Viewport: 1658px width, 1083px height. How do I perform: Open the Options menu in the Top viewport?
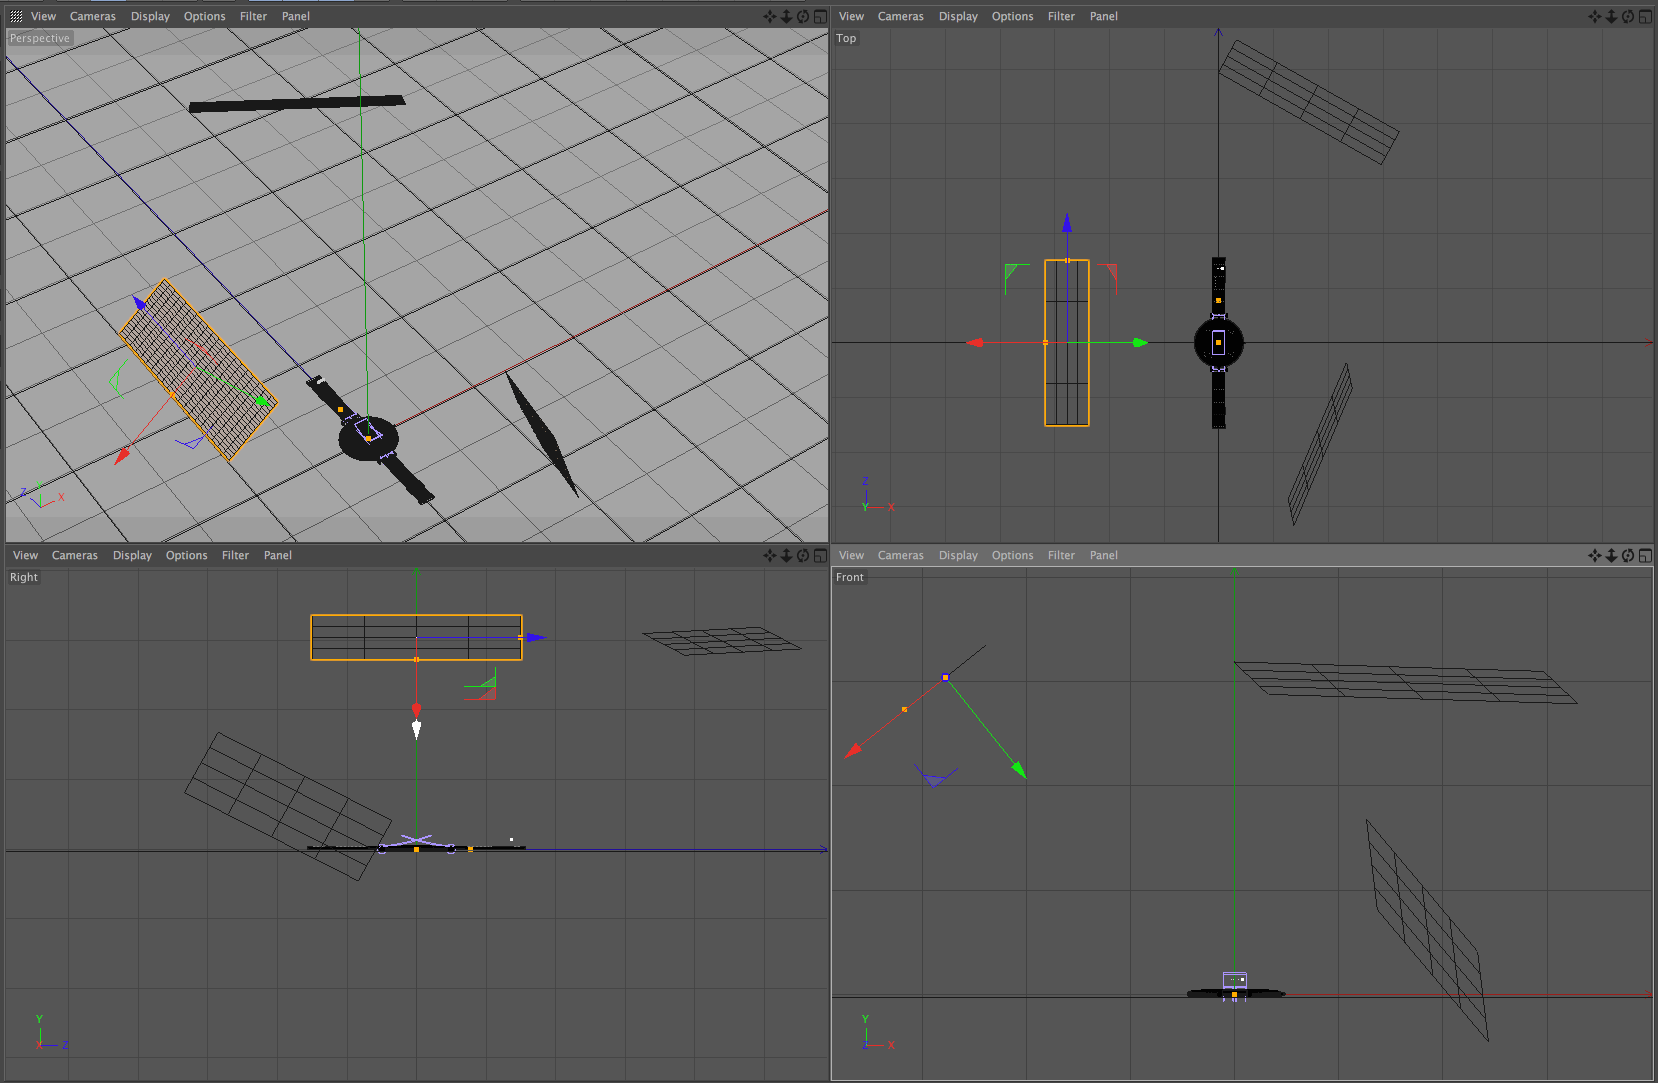[x=1012, y=16]
